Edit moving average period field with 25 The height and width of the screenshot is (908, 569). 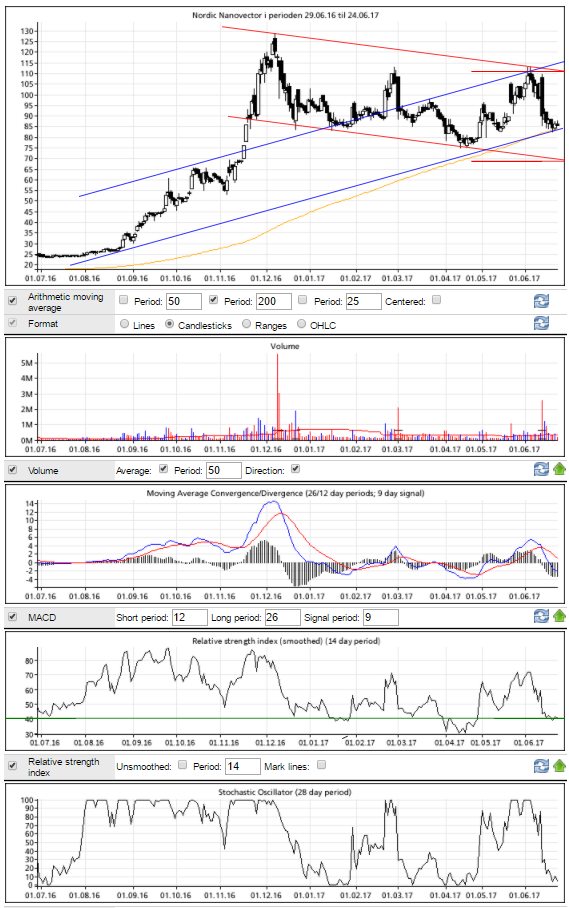point(364,301)
